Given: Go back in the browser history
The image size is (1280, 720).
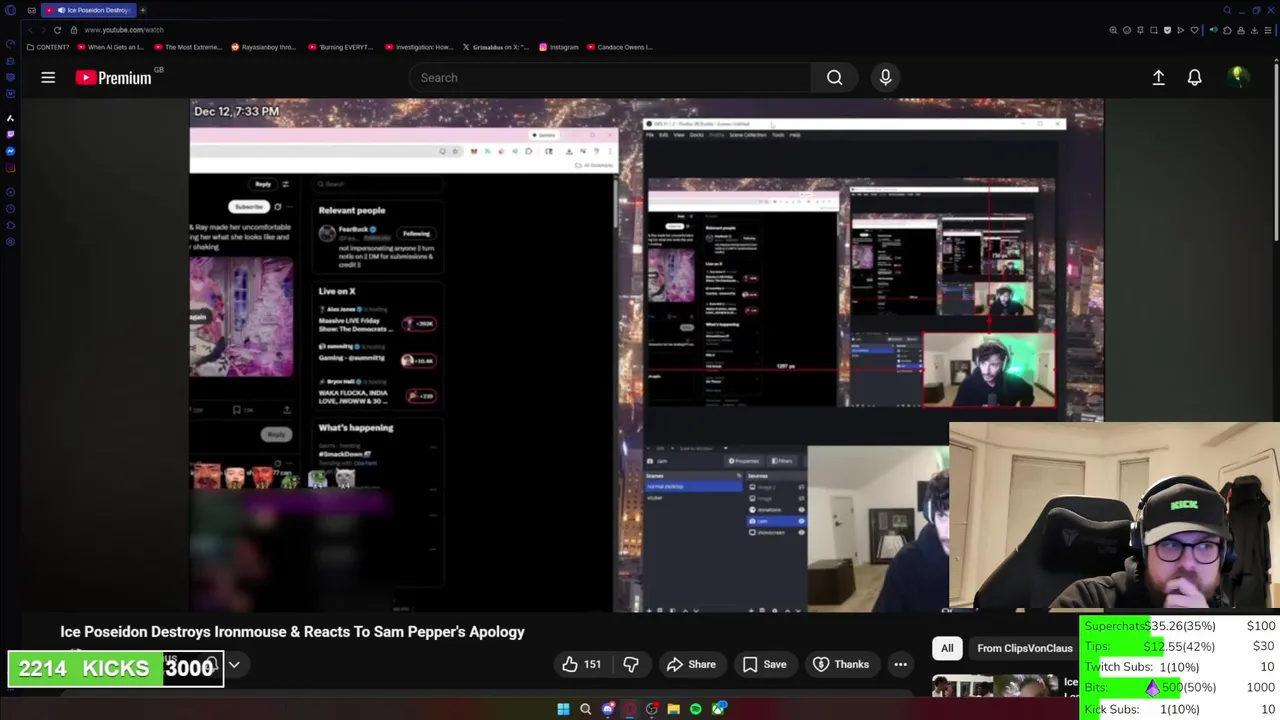Looking at the screenshot, I should (x=31, y=30).
